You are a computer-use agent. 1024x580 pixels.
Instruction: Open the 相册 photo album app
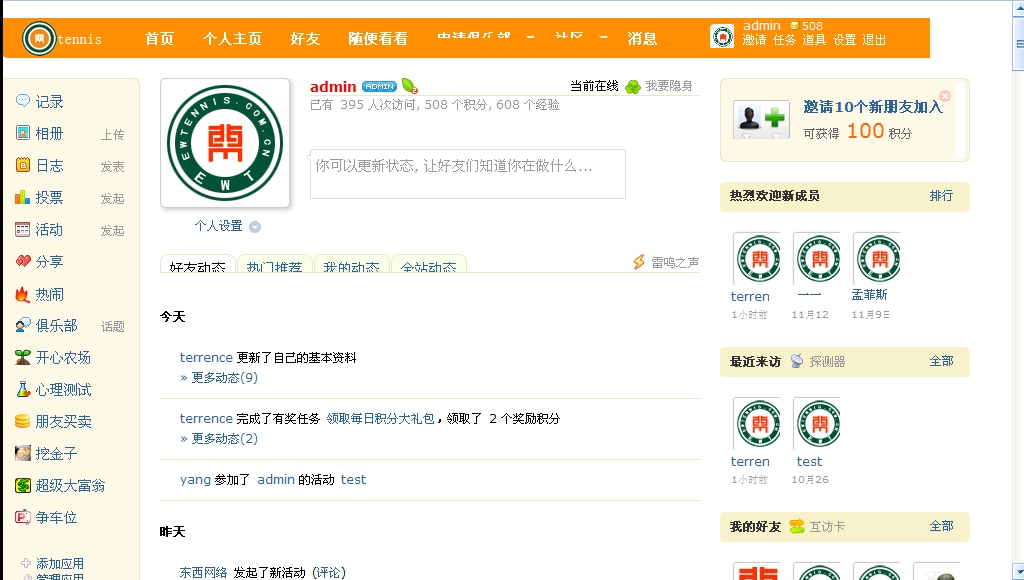[x=49, y=134]
